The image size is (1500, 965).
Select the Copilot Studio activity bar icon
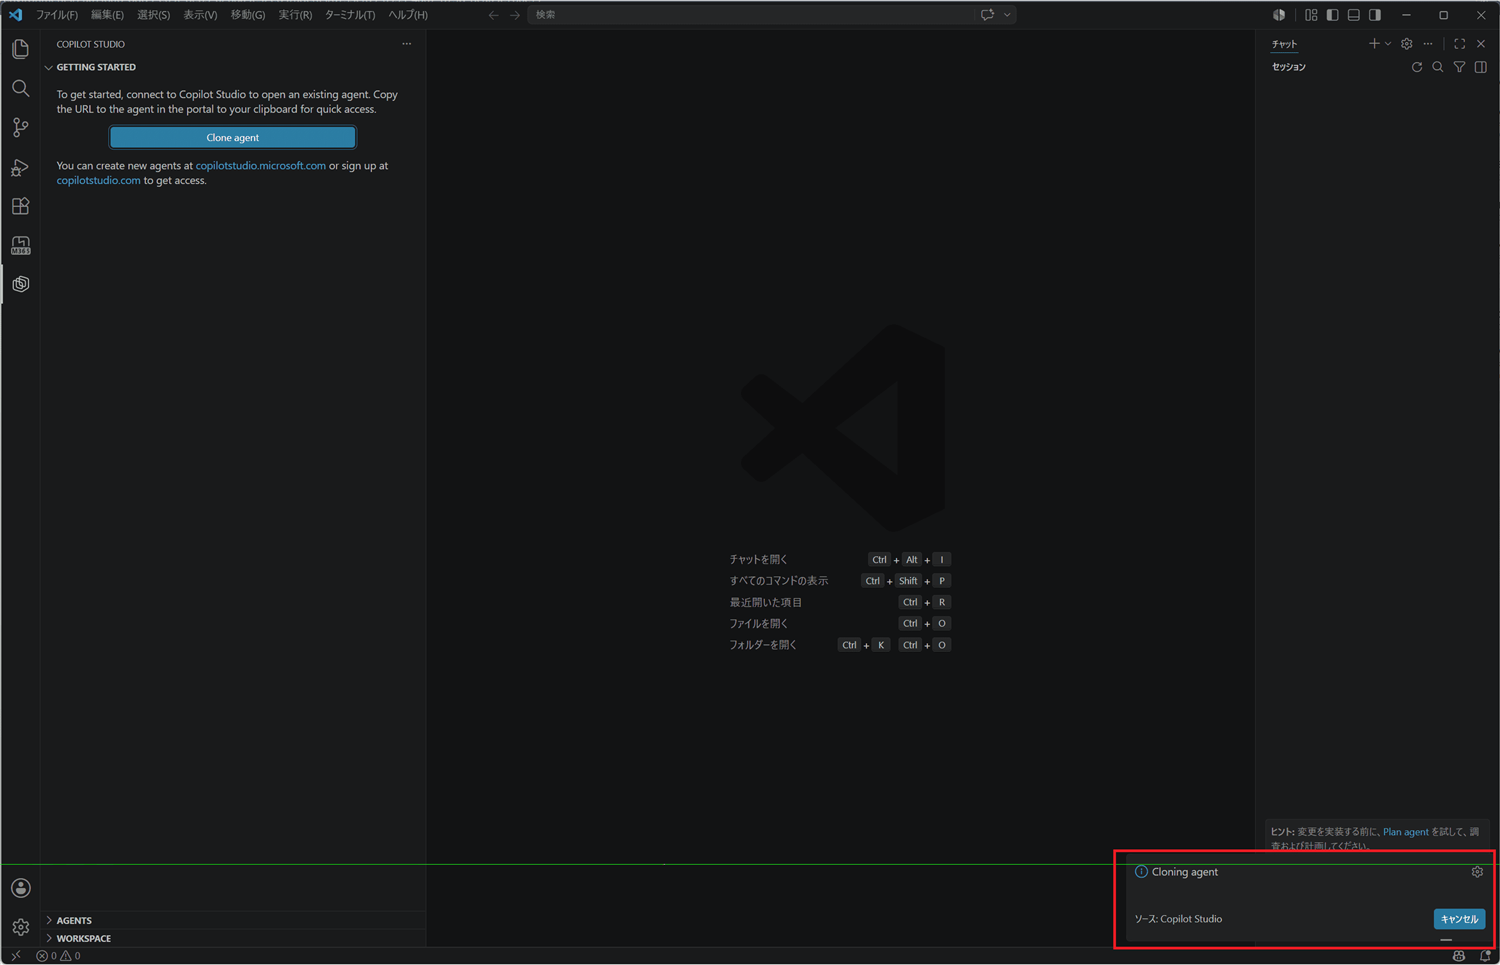(x=20, y=284)
